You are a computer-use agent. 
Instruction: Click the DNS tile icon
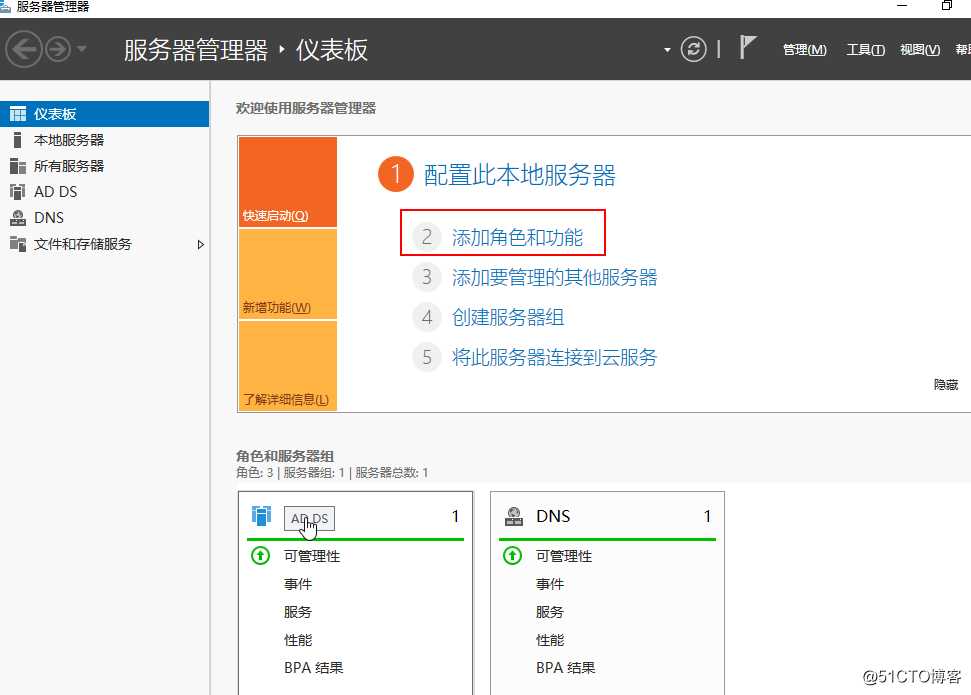[x=514, y=516]
